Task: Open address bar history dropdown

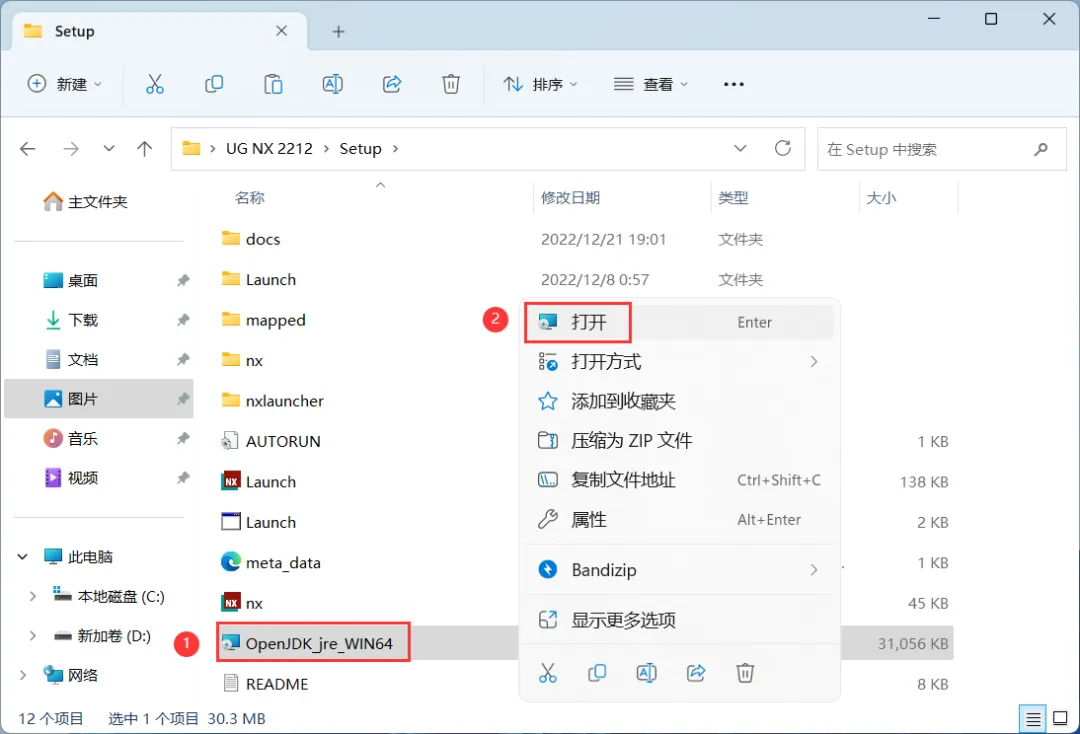Action: (x=740, y=148)
